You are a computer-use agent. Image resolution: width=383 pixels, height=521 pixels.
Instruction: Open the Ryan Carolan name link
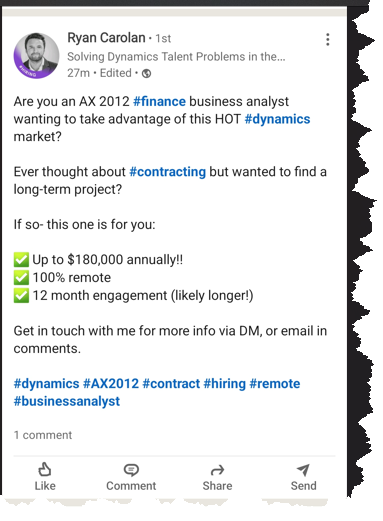106,38
